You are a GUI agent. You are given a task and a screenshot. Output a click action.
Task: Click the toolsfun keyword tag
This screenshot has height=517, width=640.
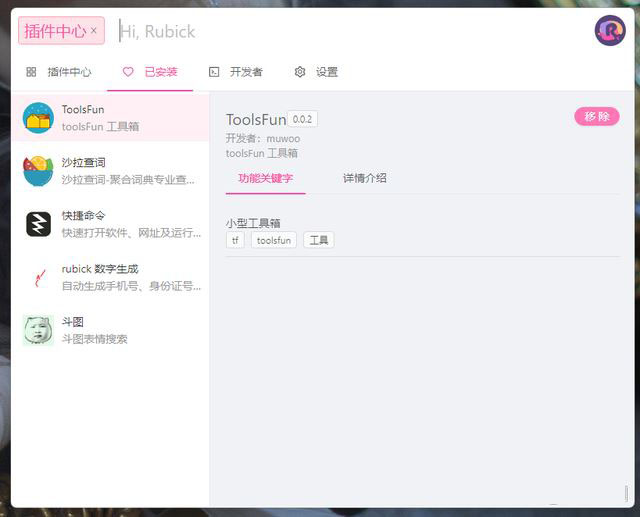[273, 240]
